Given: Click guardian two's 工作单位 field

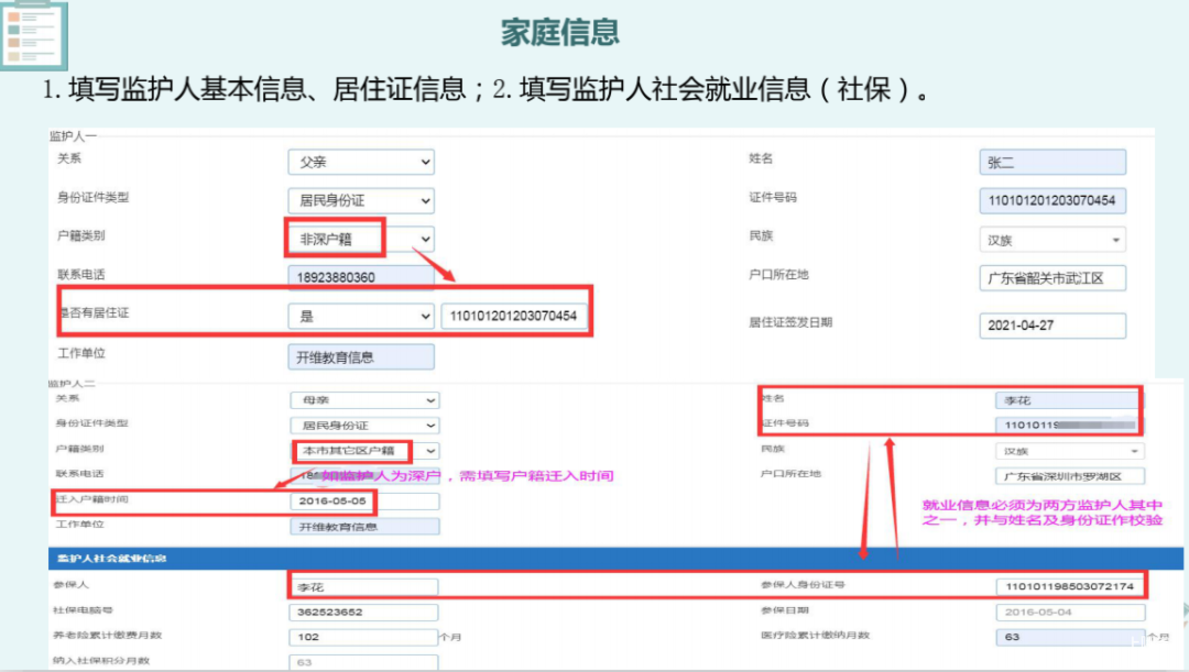Looking at the screenshot, I should pos(364,526).
